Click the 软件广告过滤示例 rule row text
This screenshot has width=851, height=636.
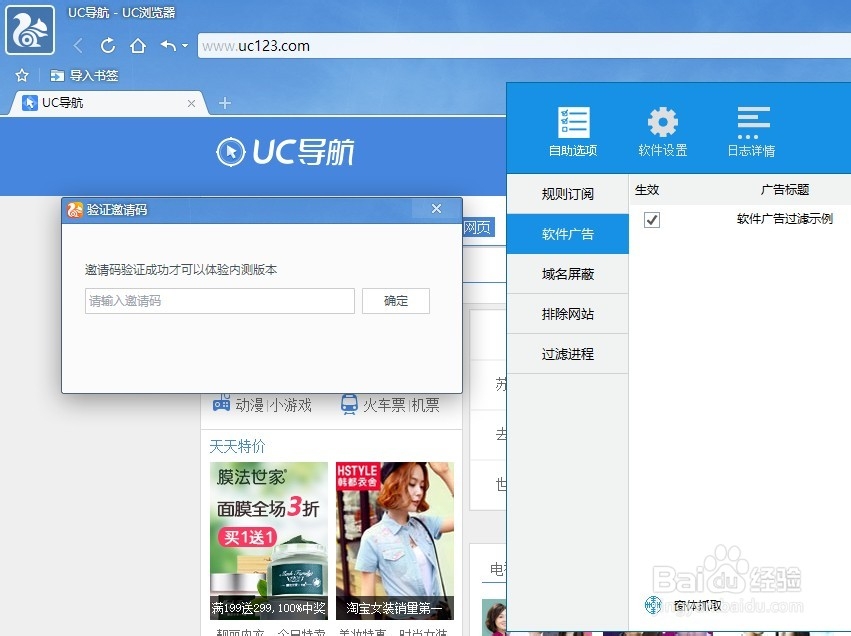pos(785,219)
